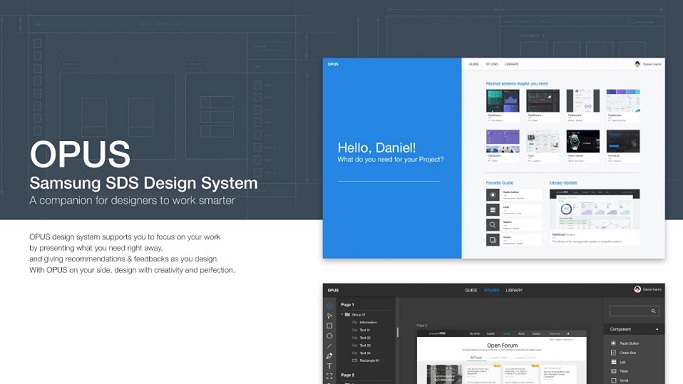Click the Group folder icon in layer tree

[348, 314]
